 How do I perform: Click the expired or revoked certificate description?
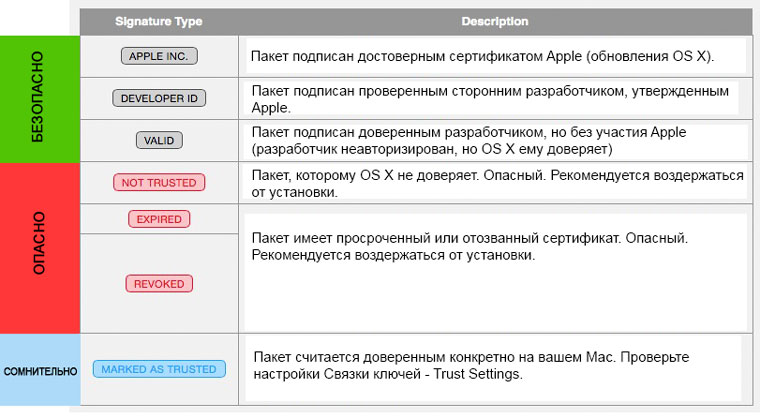pyautogui.click(x=484, y=248)
